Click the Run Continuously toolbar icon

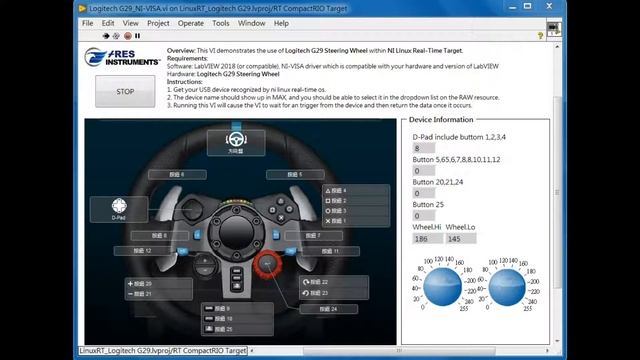pyautogui.click(x=116, y=36)
